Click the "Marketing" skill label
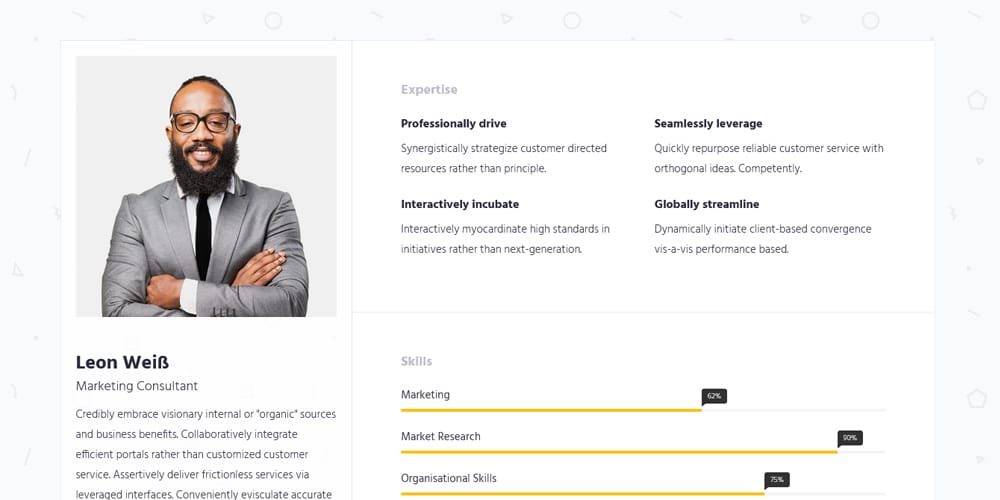1000x500 pixels. 425,395
